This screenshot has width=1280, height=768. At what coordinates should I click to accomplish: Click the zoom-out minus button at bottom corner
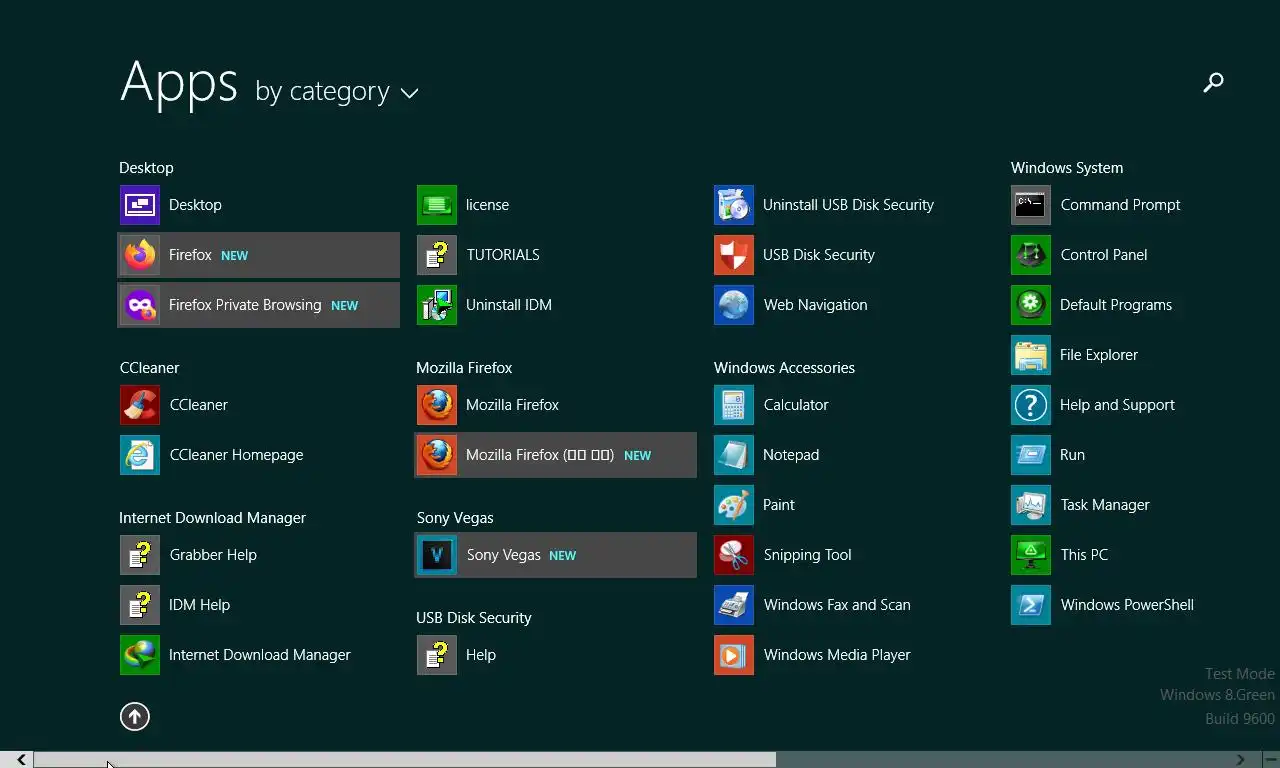(1270, 760)
